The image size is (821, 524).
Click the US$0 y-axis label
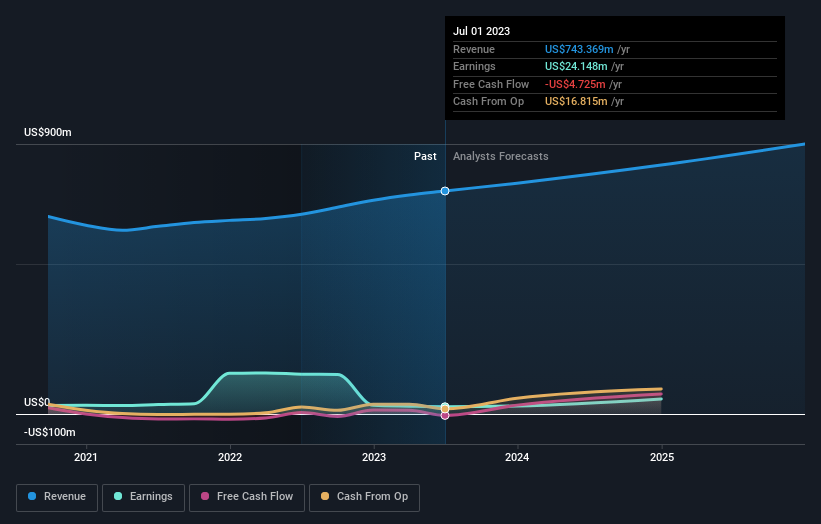[37, 402]
